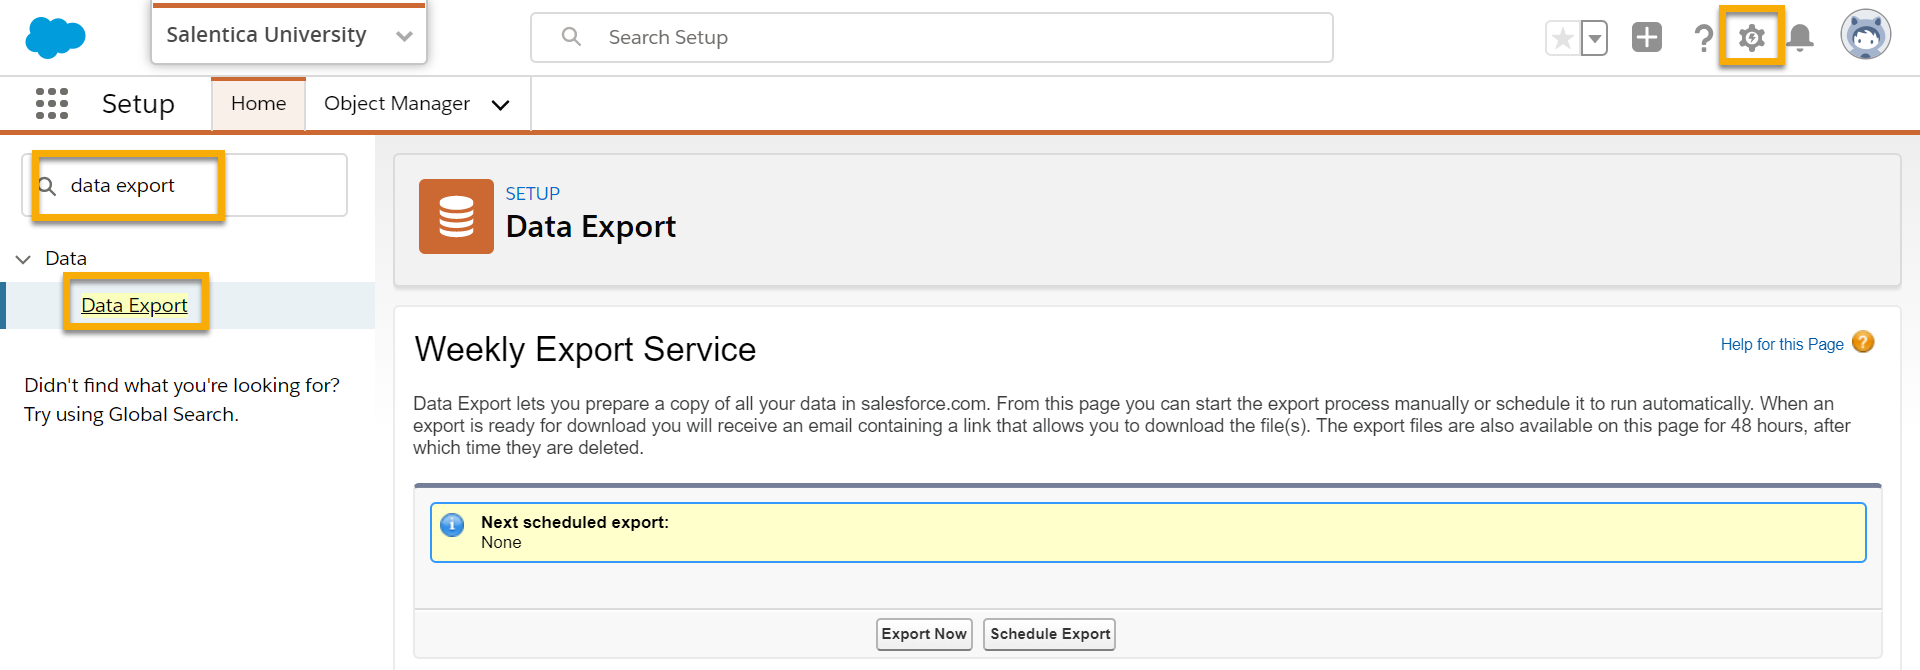This screenshot has height=670, width=1920.
Task: Click the Quick Find magnifier icon
Action: tap(47, 186)
